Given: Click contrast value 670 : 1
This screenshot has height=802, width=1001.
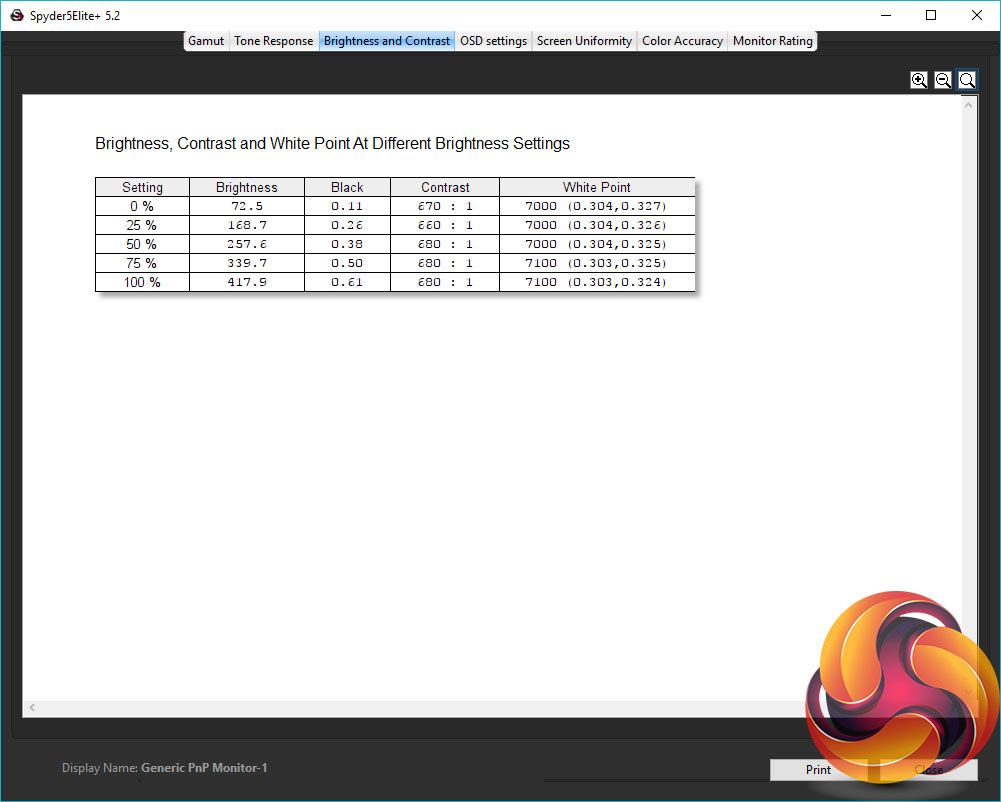Looking at the screenshot, I should [x=445, y=206].
